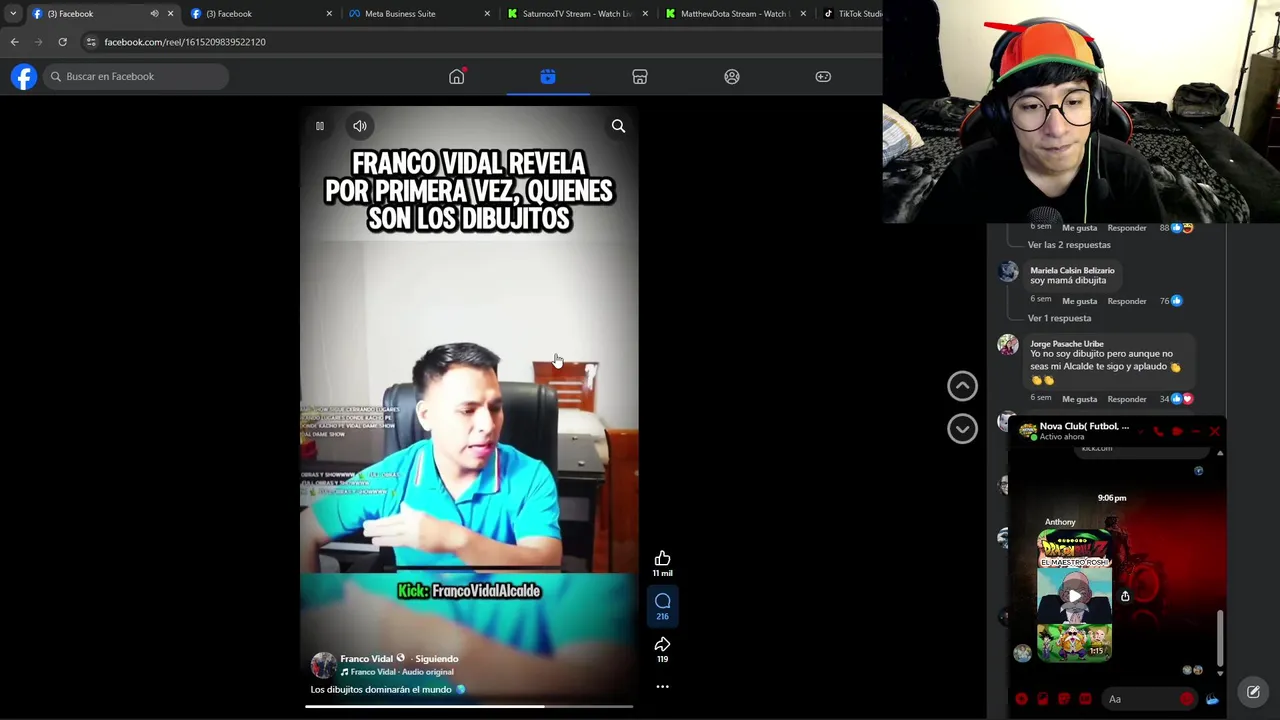Focus the Buscar en Facebook search field

(135, 76)
